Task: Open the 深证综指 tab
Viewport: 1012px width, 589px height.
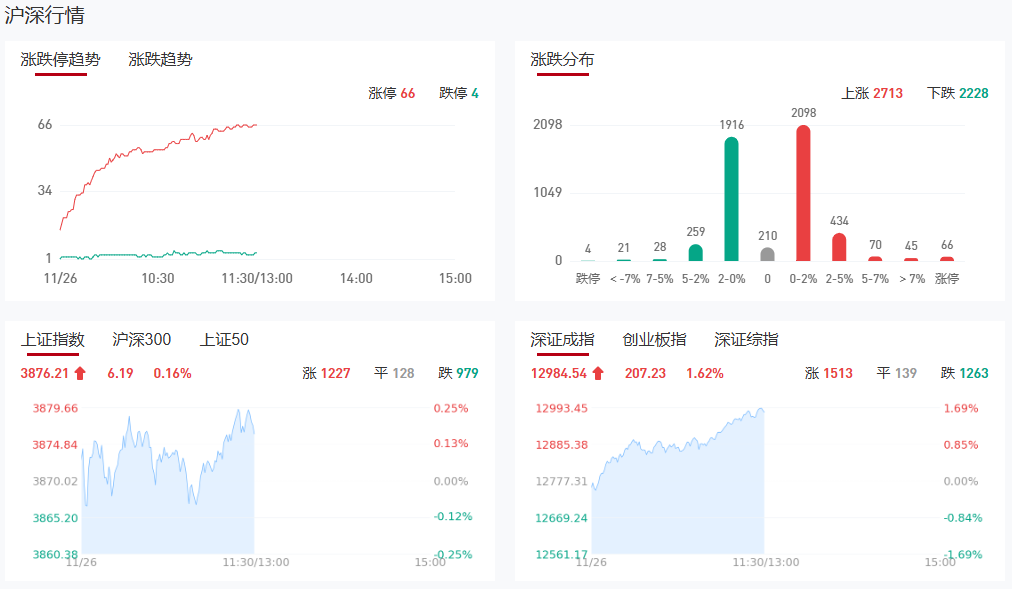Action: [746, 340]
